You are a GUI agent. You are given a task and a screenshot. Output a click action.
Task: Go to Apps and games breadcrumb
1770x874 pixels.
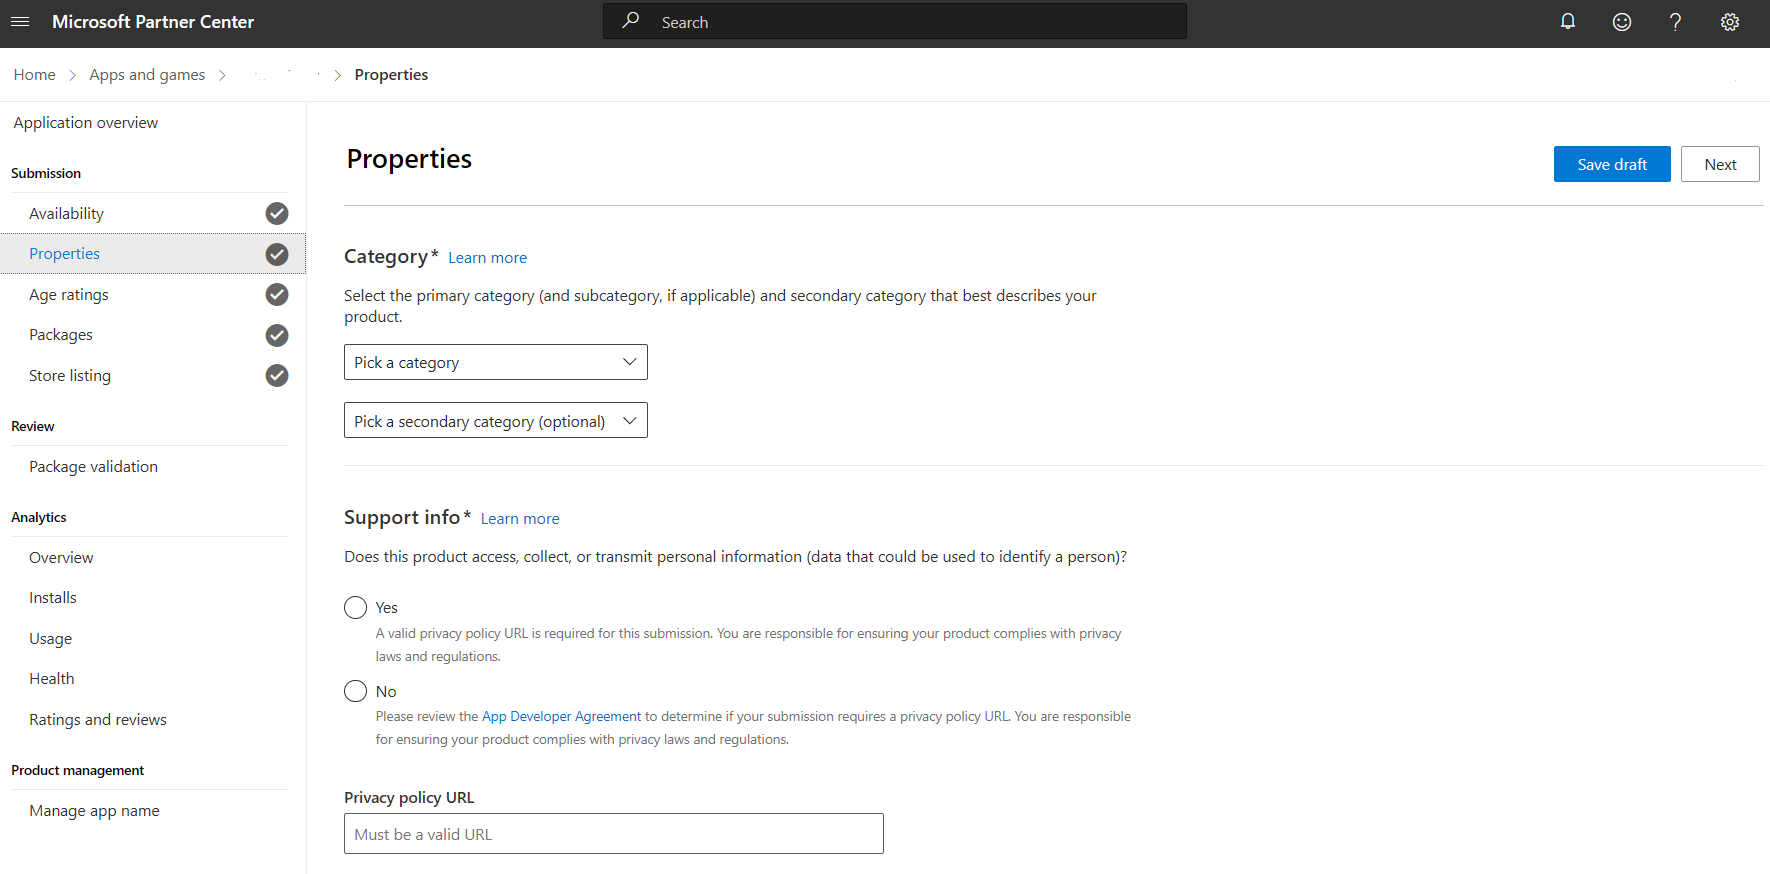(x=147, y=75)
